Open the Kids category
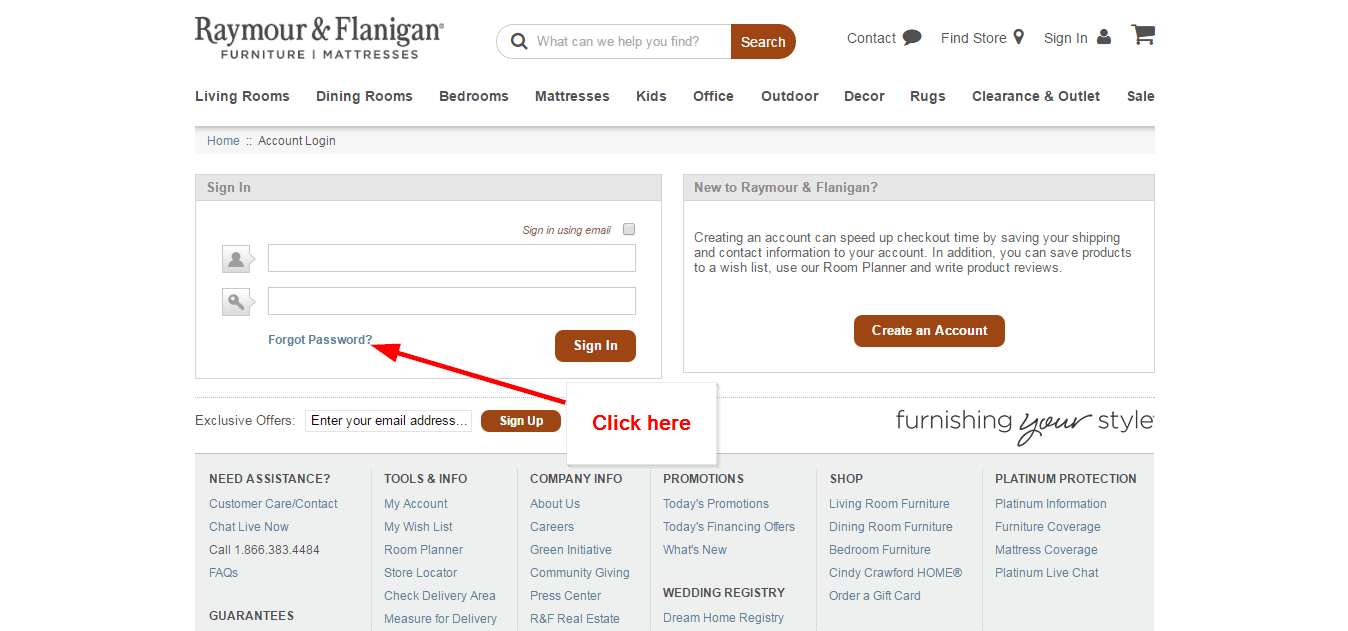Screen dimensions: 1348x631 pos(651,96)
